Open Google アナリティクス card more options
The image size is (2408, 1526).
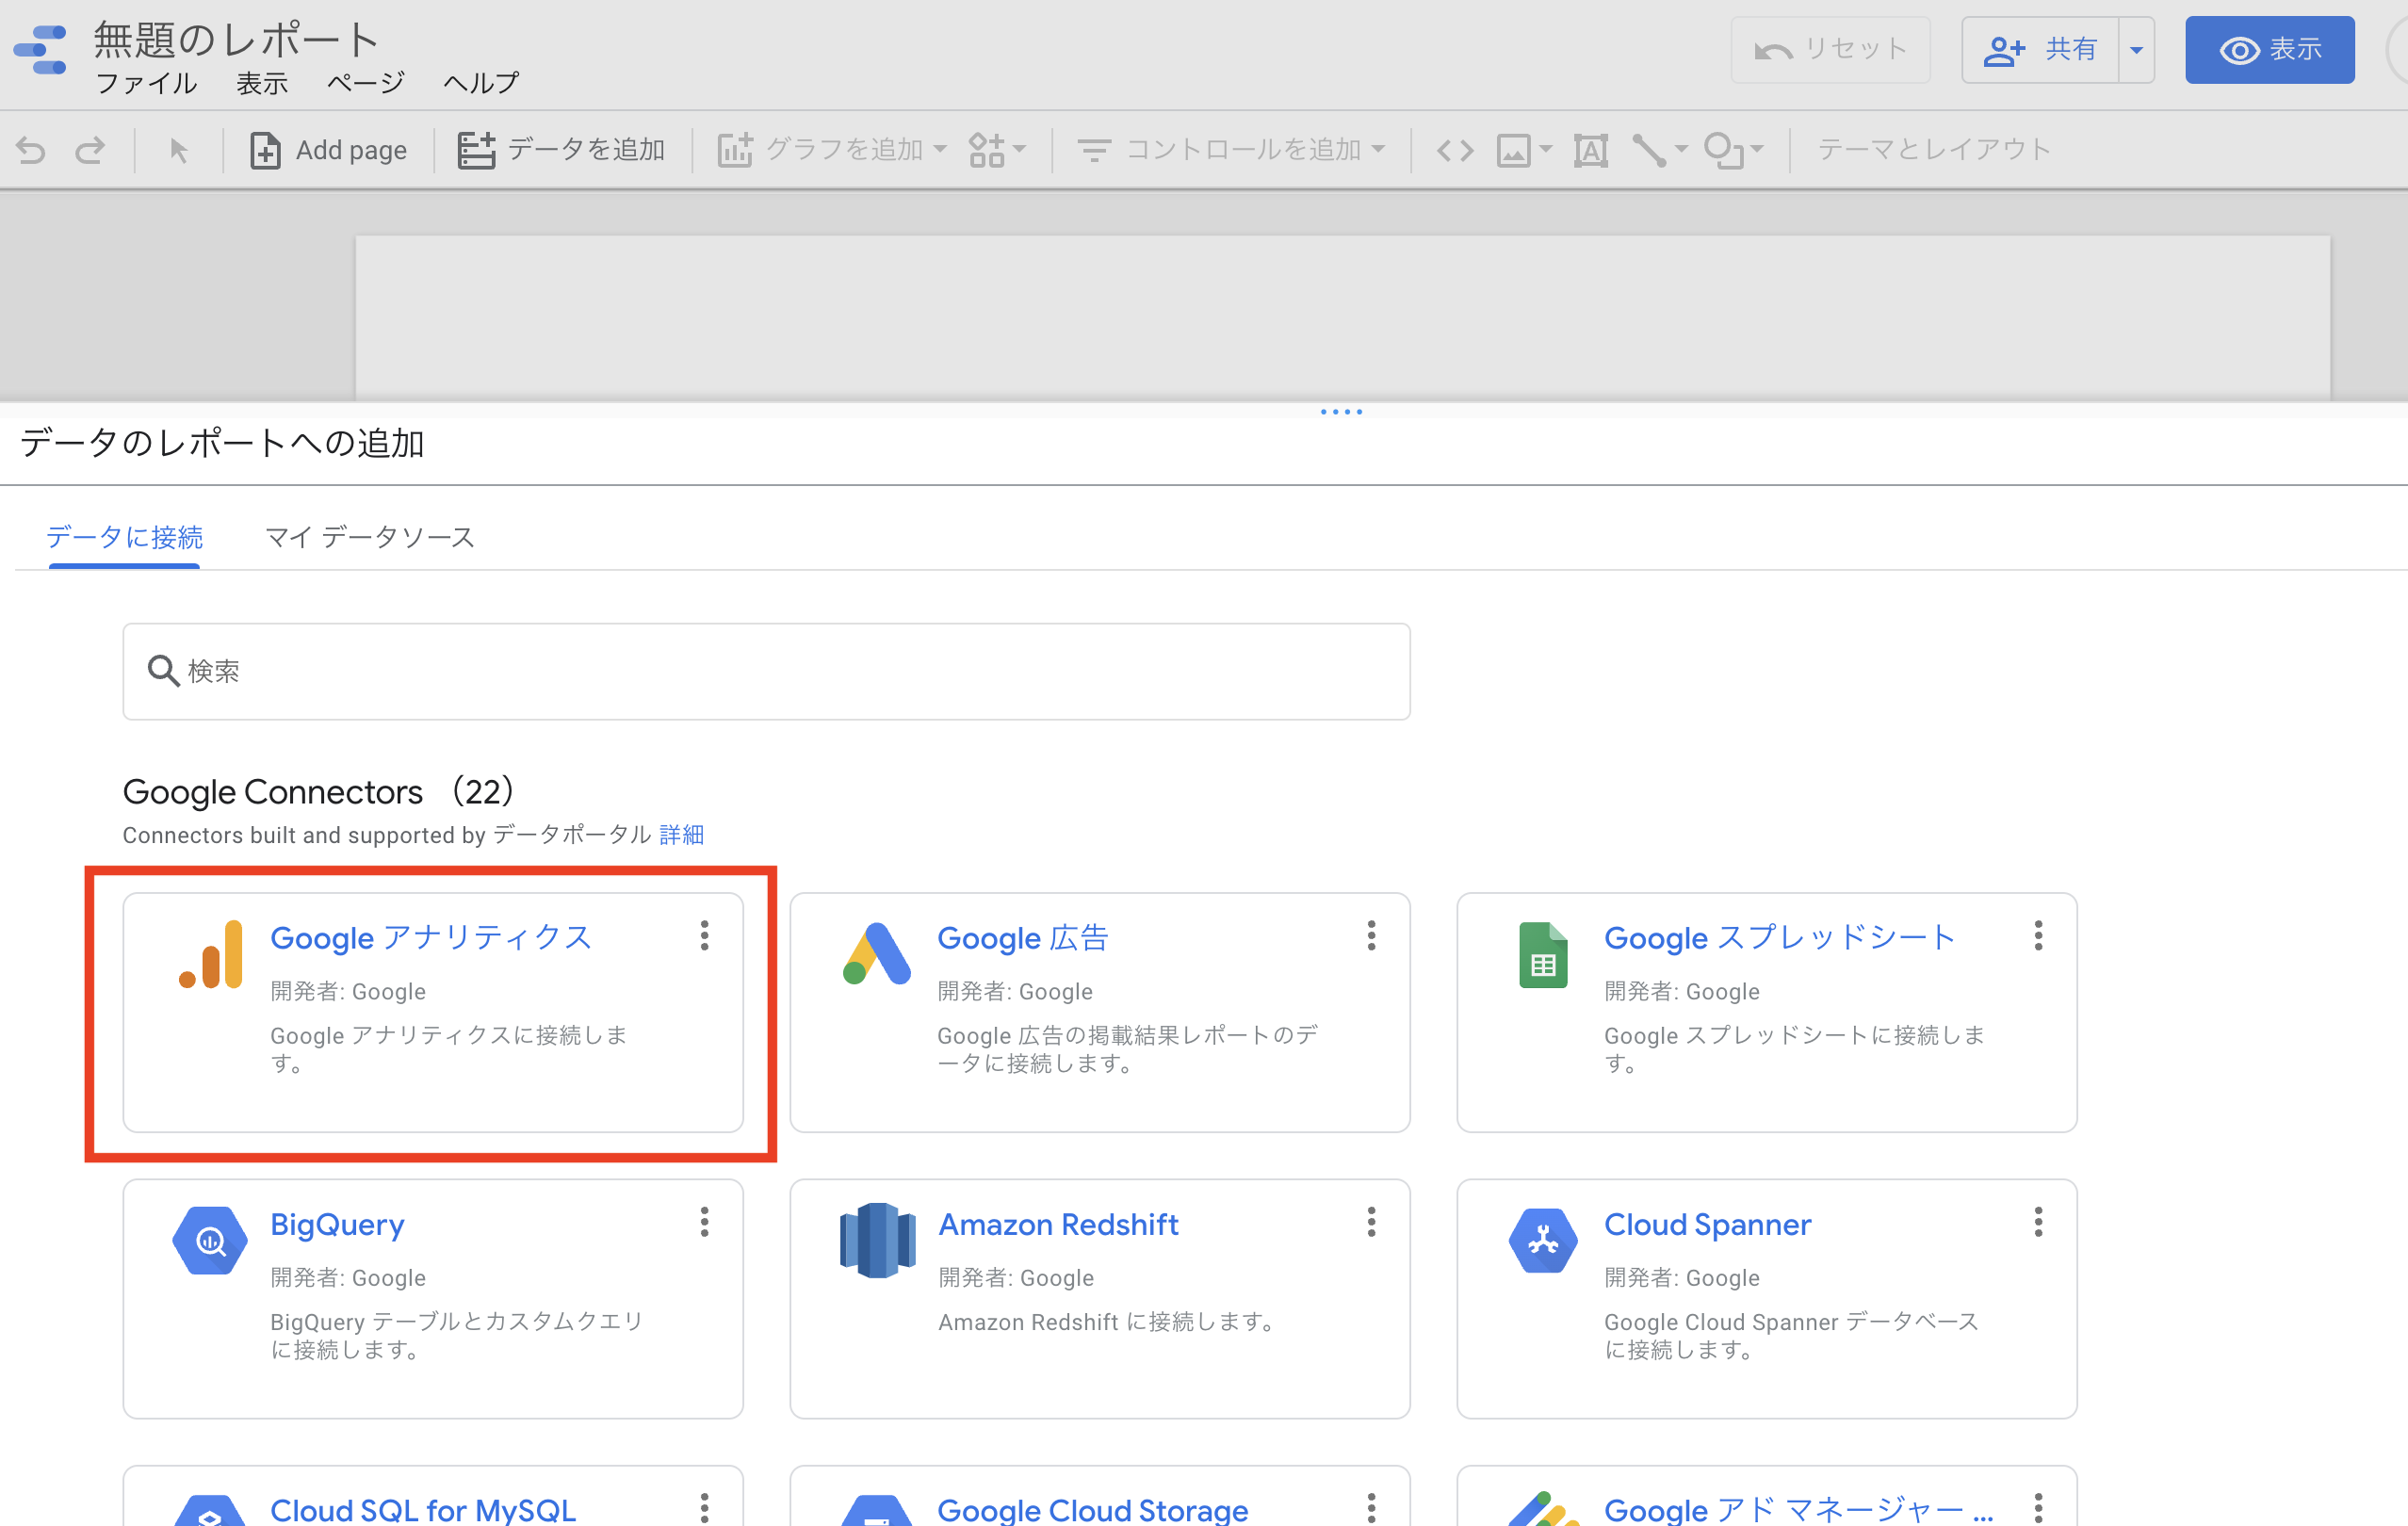[705, 936]
